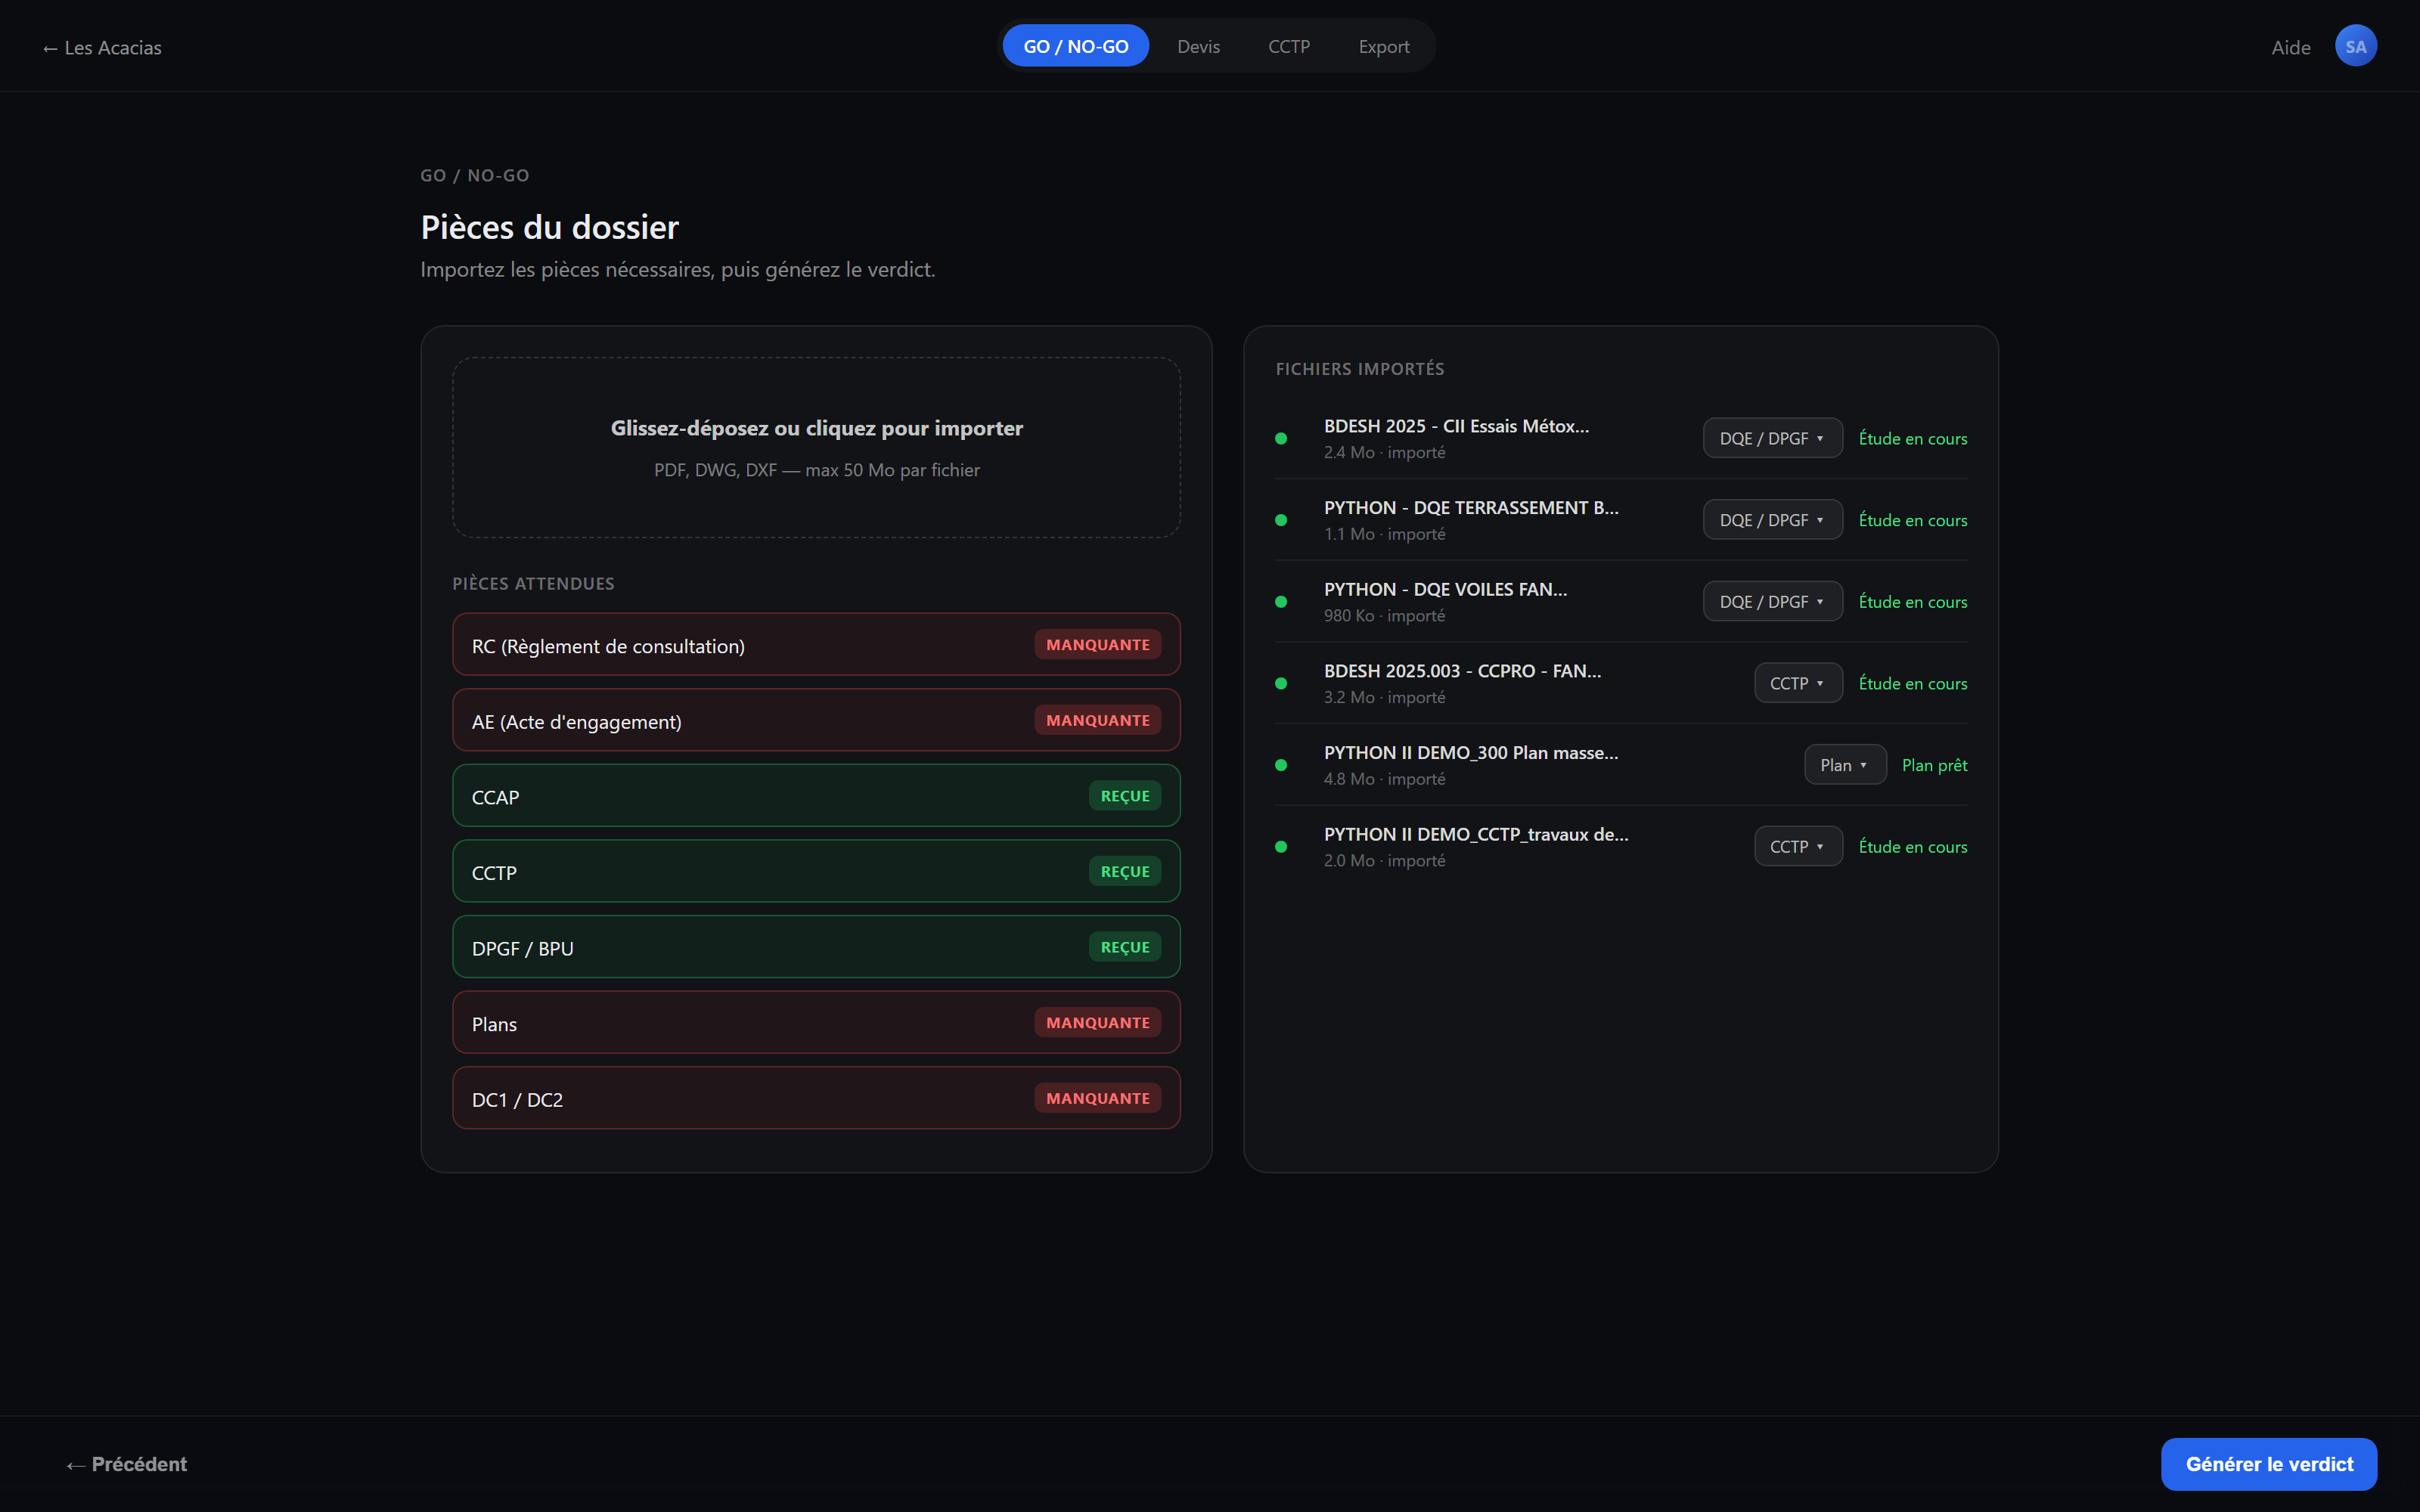Switch to the Devis tab
Image resolution: width=2420 pixels, height=1512 pixels.
(1198, 46)
